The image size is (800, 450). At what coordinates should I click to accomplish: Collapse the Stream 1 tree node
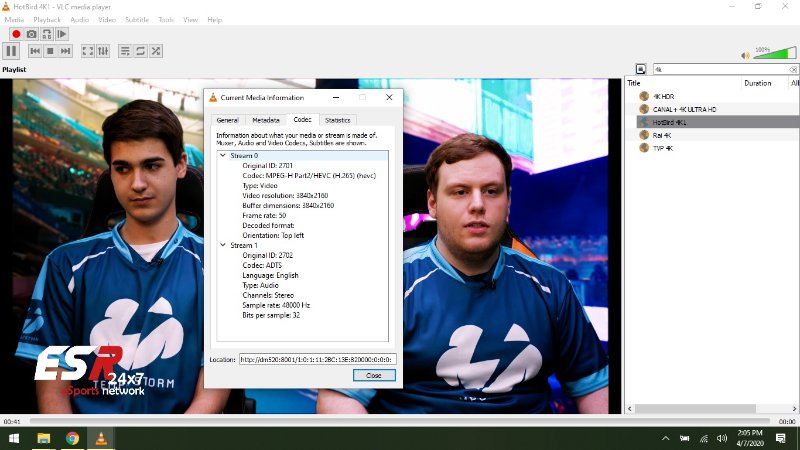[222, 245]
